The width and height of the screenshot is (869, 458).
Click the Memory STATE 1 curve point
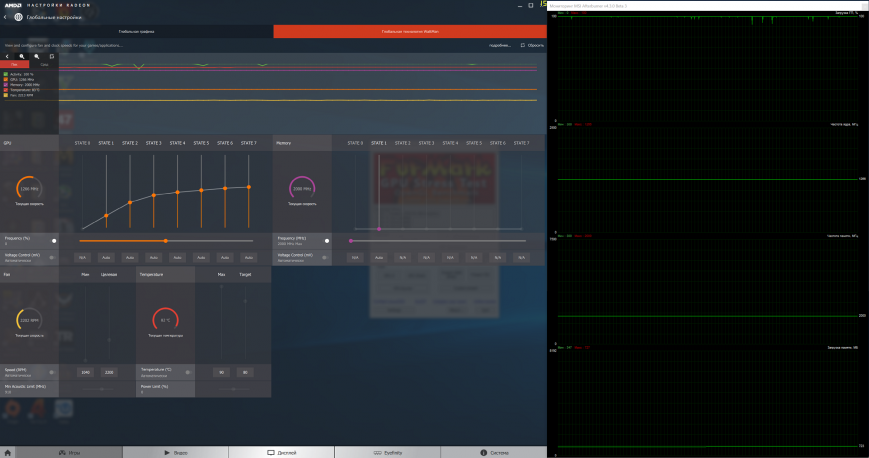tap(379, 228)
